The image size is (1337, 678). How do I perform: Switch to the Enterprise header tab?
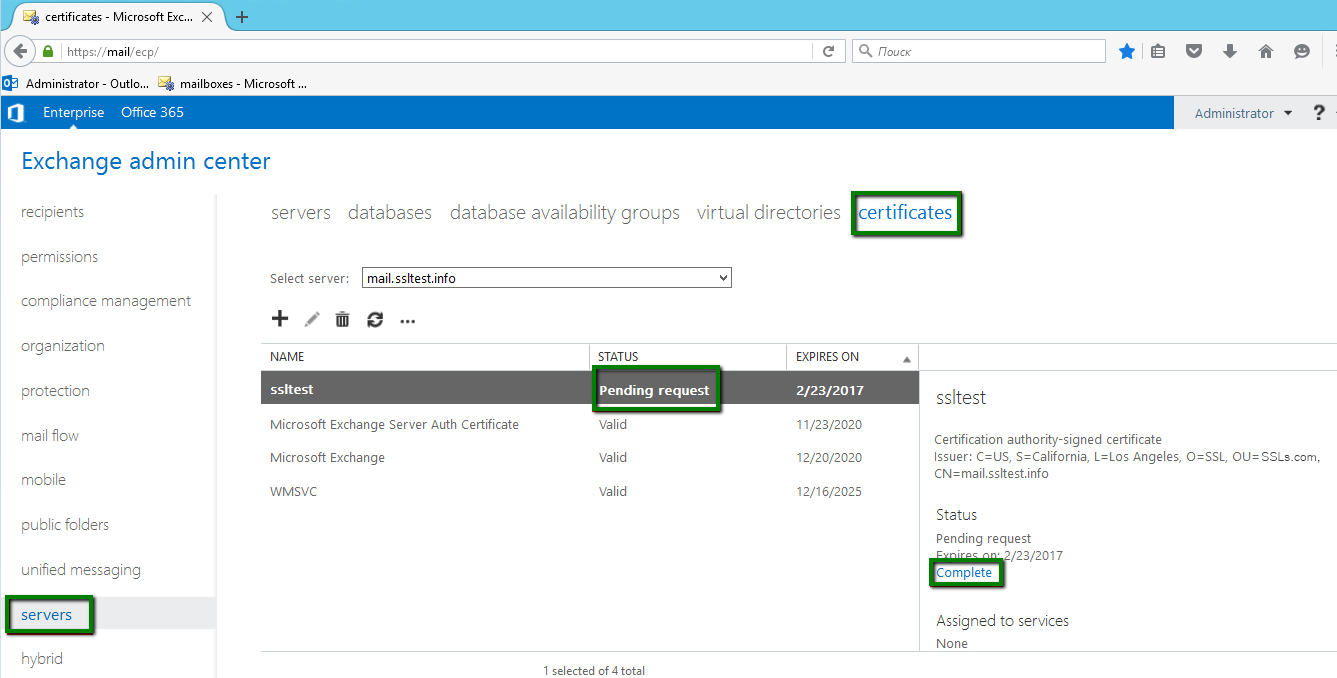coord(73,113)
